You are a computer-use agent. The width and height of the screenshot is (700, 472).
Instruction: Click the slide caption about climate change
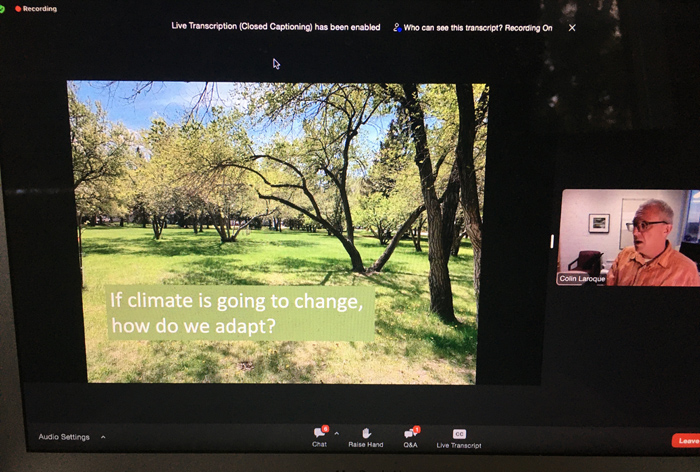click(240, 312)
